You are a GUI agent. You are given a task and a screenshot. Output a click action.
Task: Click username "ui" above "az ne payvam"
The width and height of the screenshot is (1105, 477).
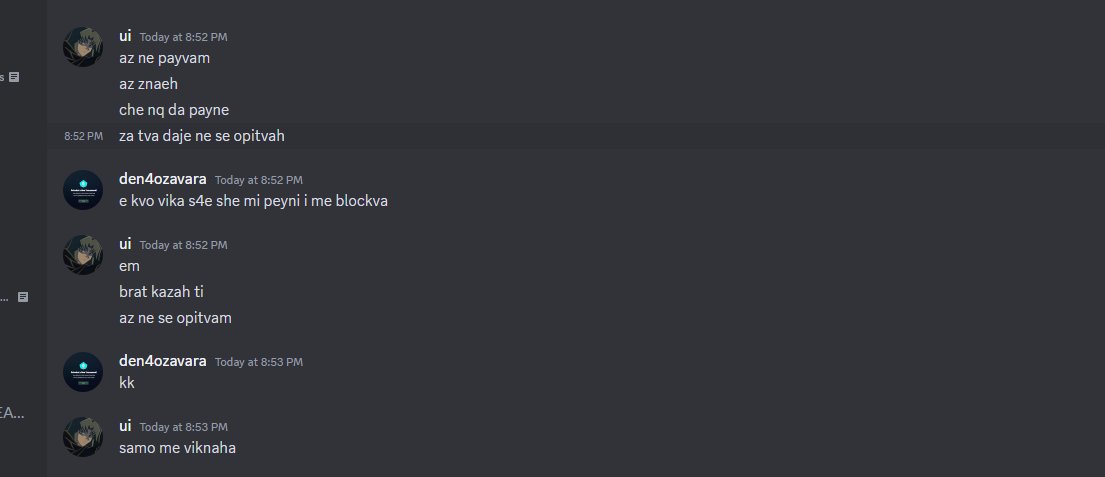pyautogui.click(x=125, y=36)
